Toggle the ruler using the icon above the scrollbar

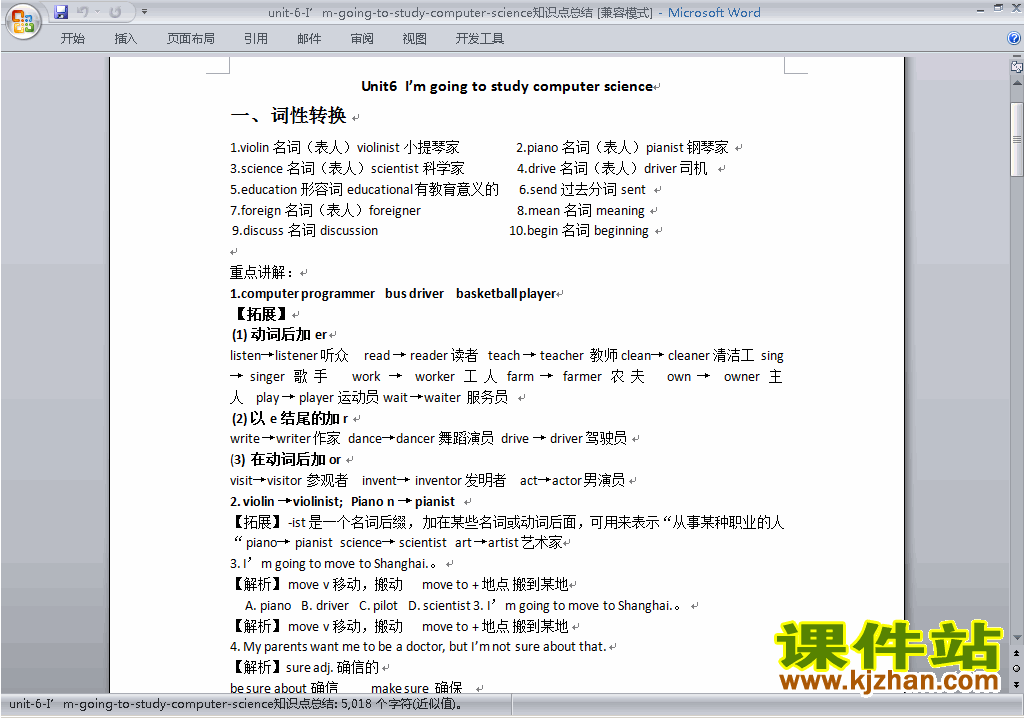[x=1016, y=65]
